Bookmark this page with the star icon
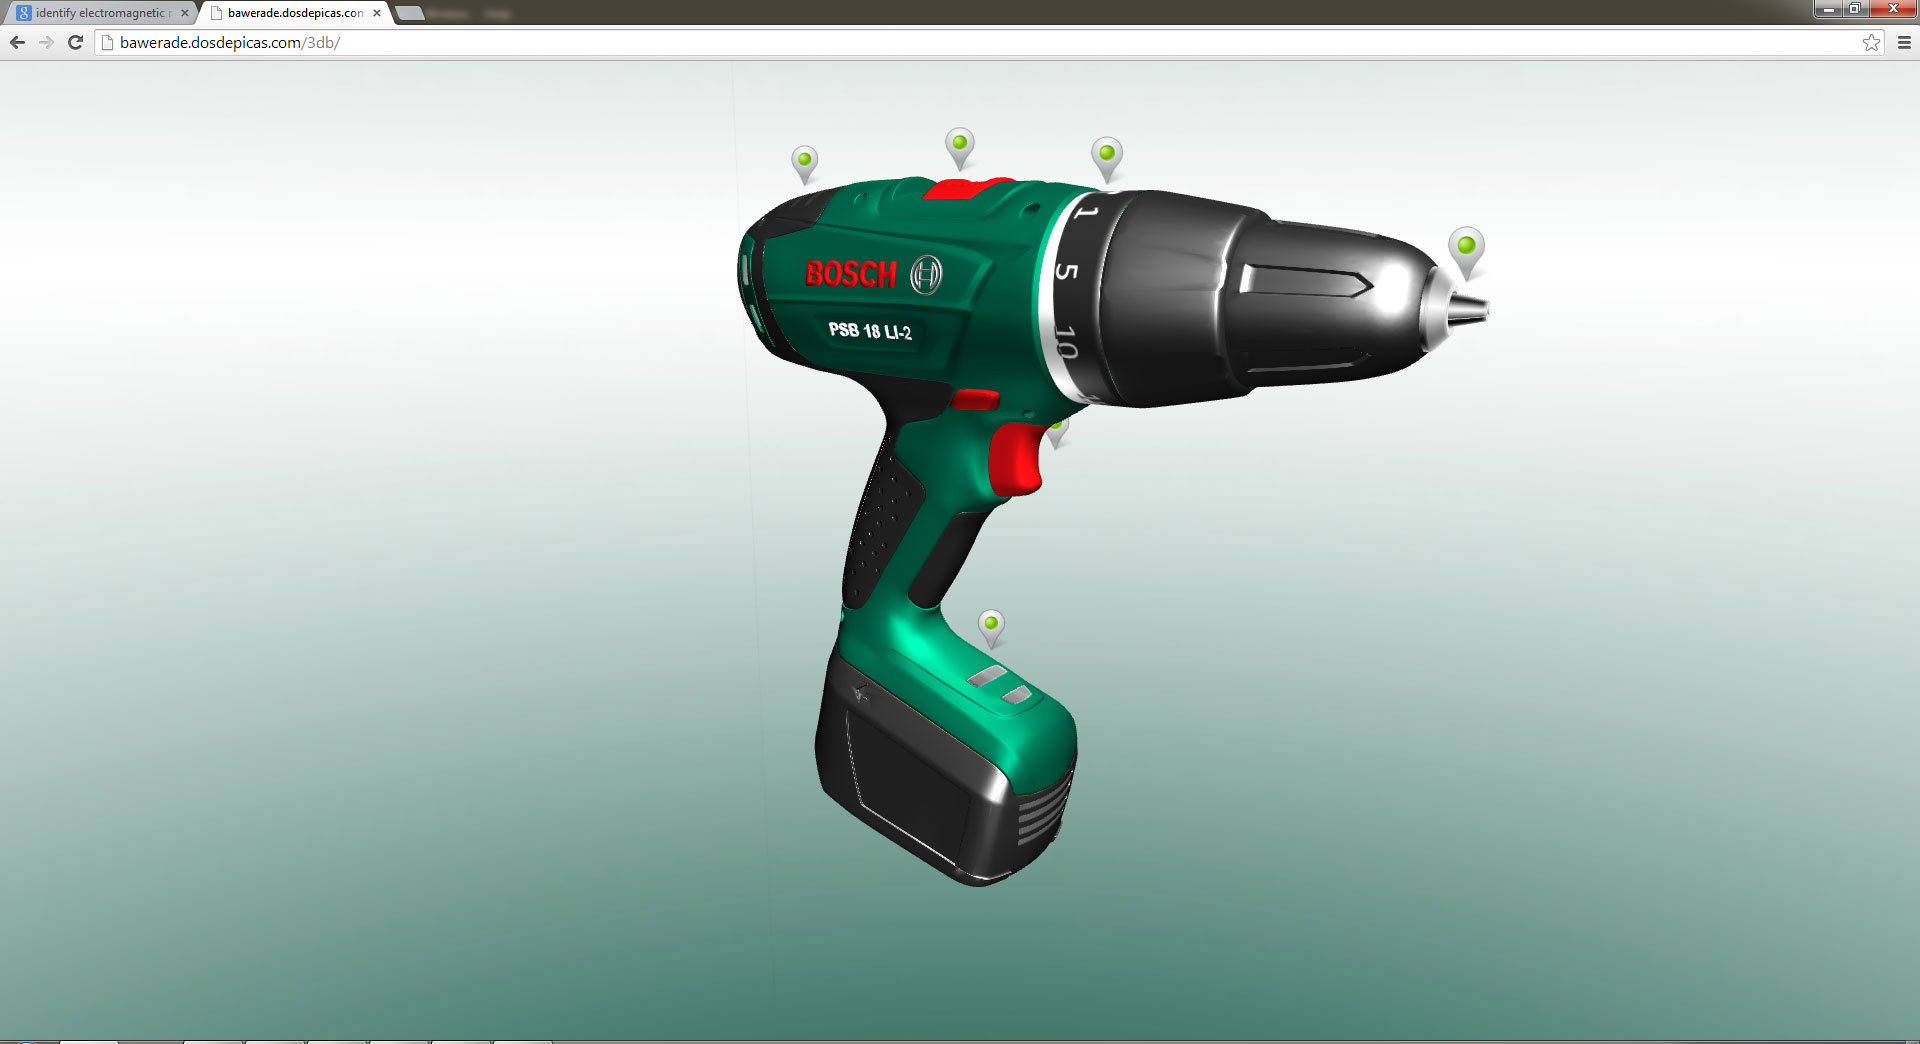The width and height of the screenshot is (1920, 1044). pyautogui.click(x=1871, y=42)
